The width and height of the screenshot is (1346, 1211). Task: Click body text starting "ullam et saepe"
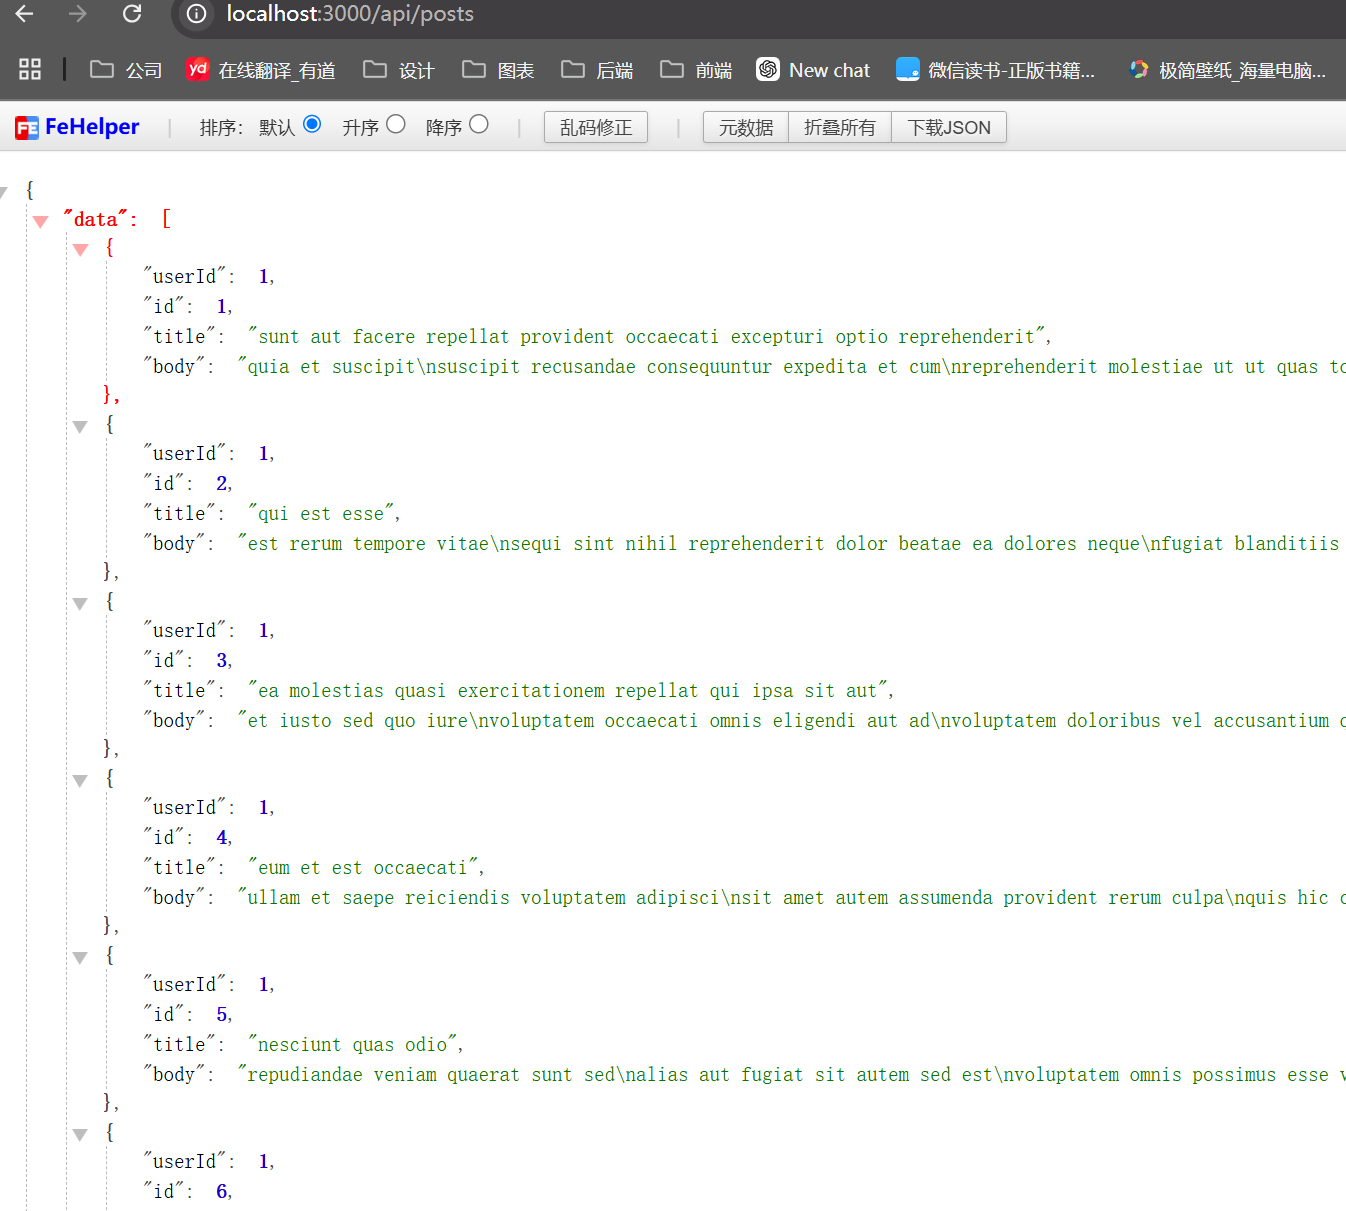click(x=792, y=898)
